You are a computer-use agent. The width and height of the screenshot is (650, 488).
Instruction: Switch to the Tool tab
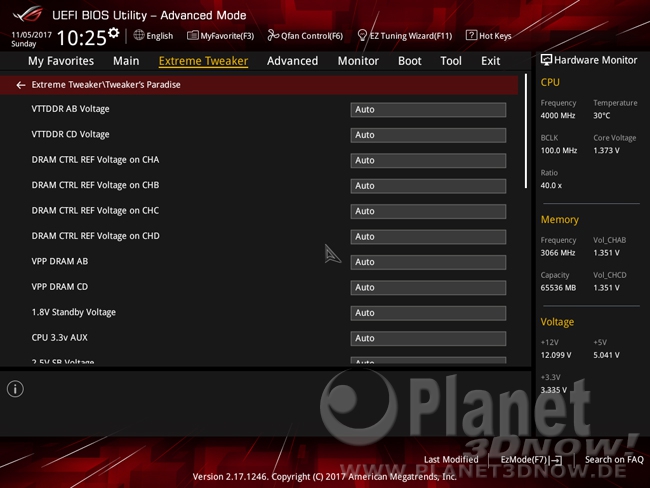pos(451,61)
